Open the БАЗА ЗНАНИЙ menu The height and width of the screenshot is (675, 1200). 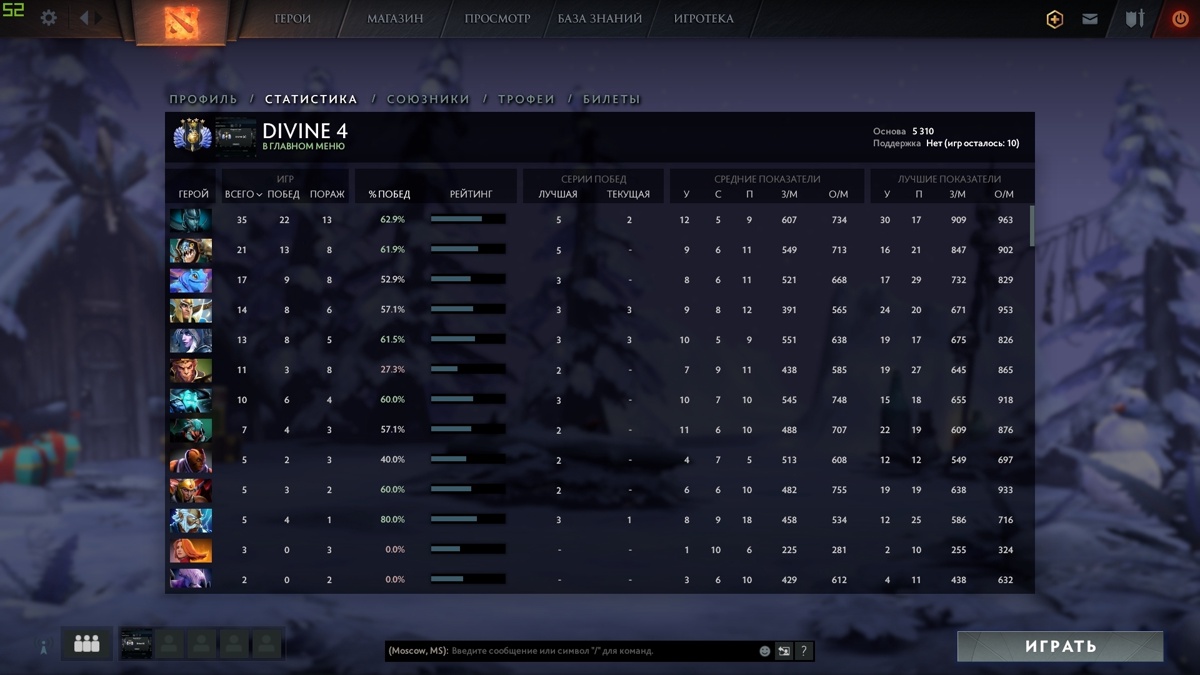click(x=600, y=19)
